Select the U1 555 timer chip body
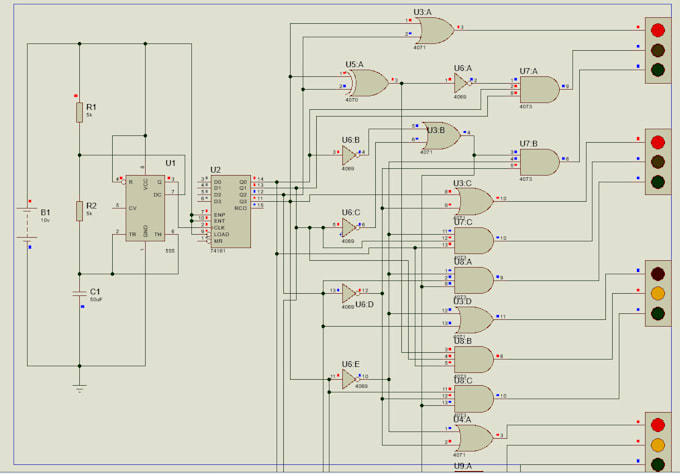The image size is (680, 474). pyautogui.click(x=145, y=208)
